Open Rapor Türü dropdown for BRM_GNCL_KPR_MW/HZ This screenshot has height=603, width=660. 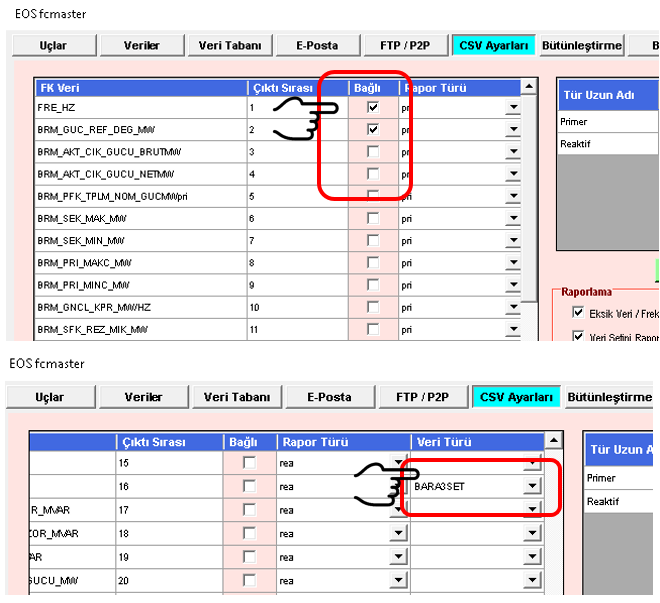(x=513, y=308)
